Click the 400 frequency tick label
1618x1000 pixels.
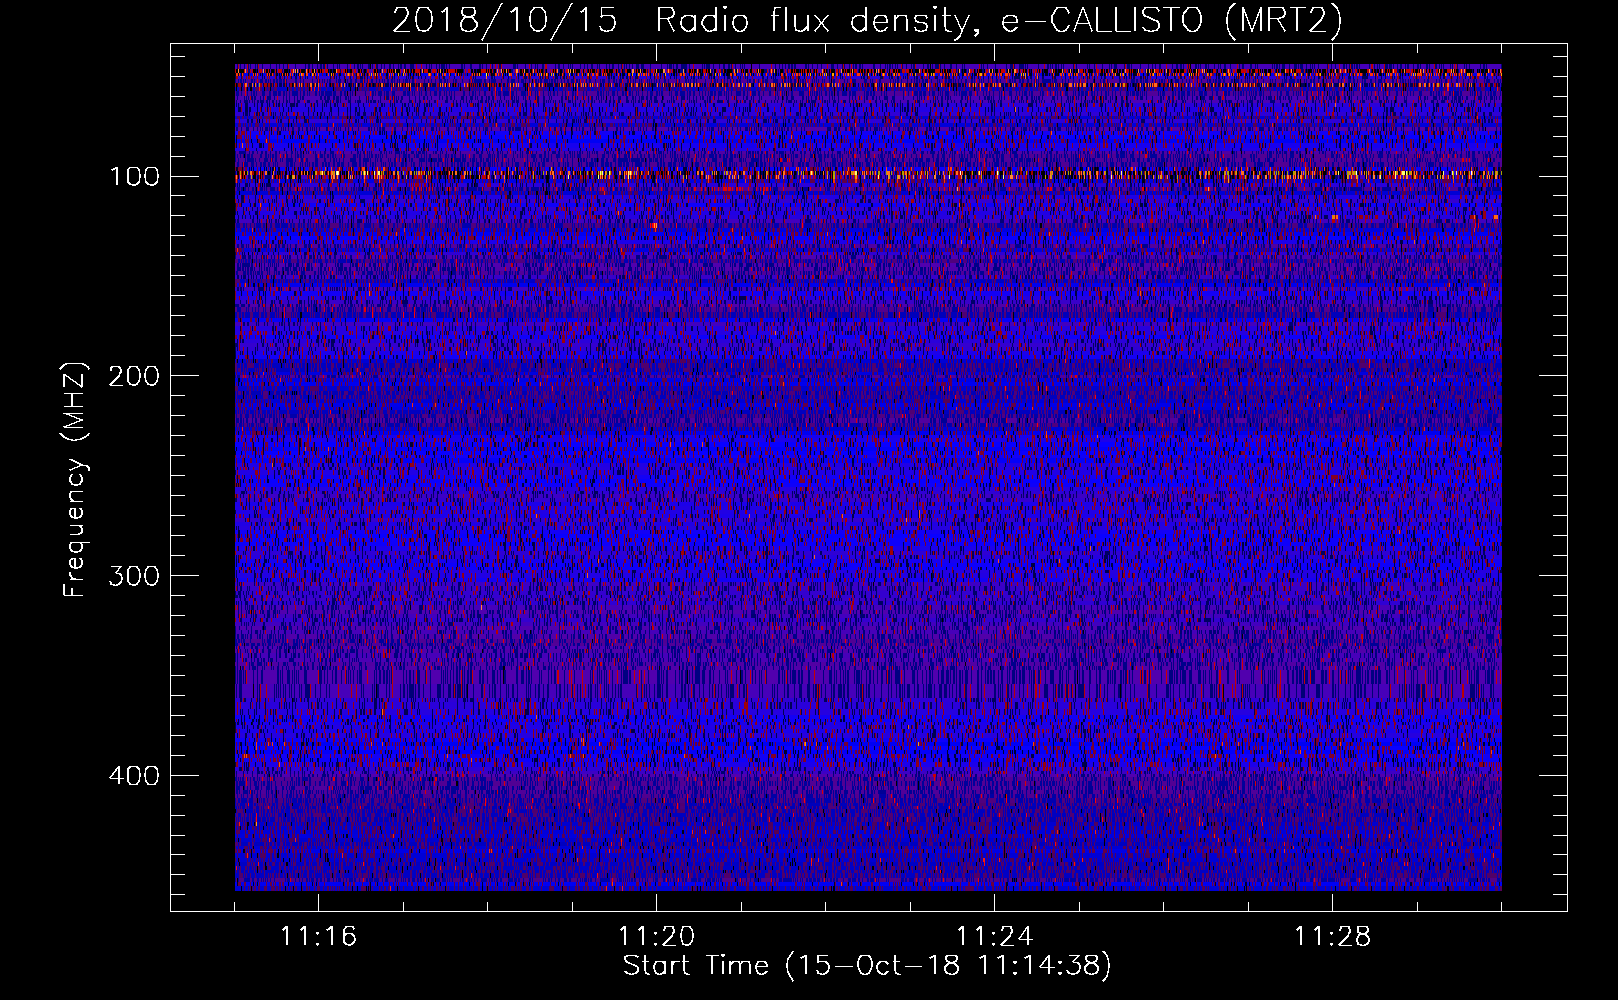click(134, 776)
